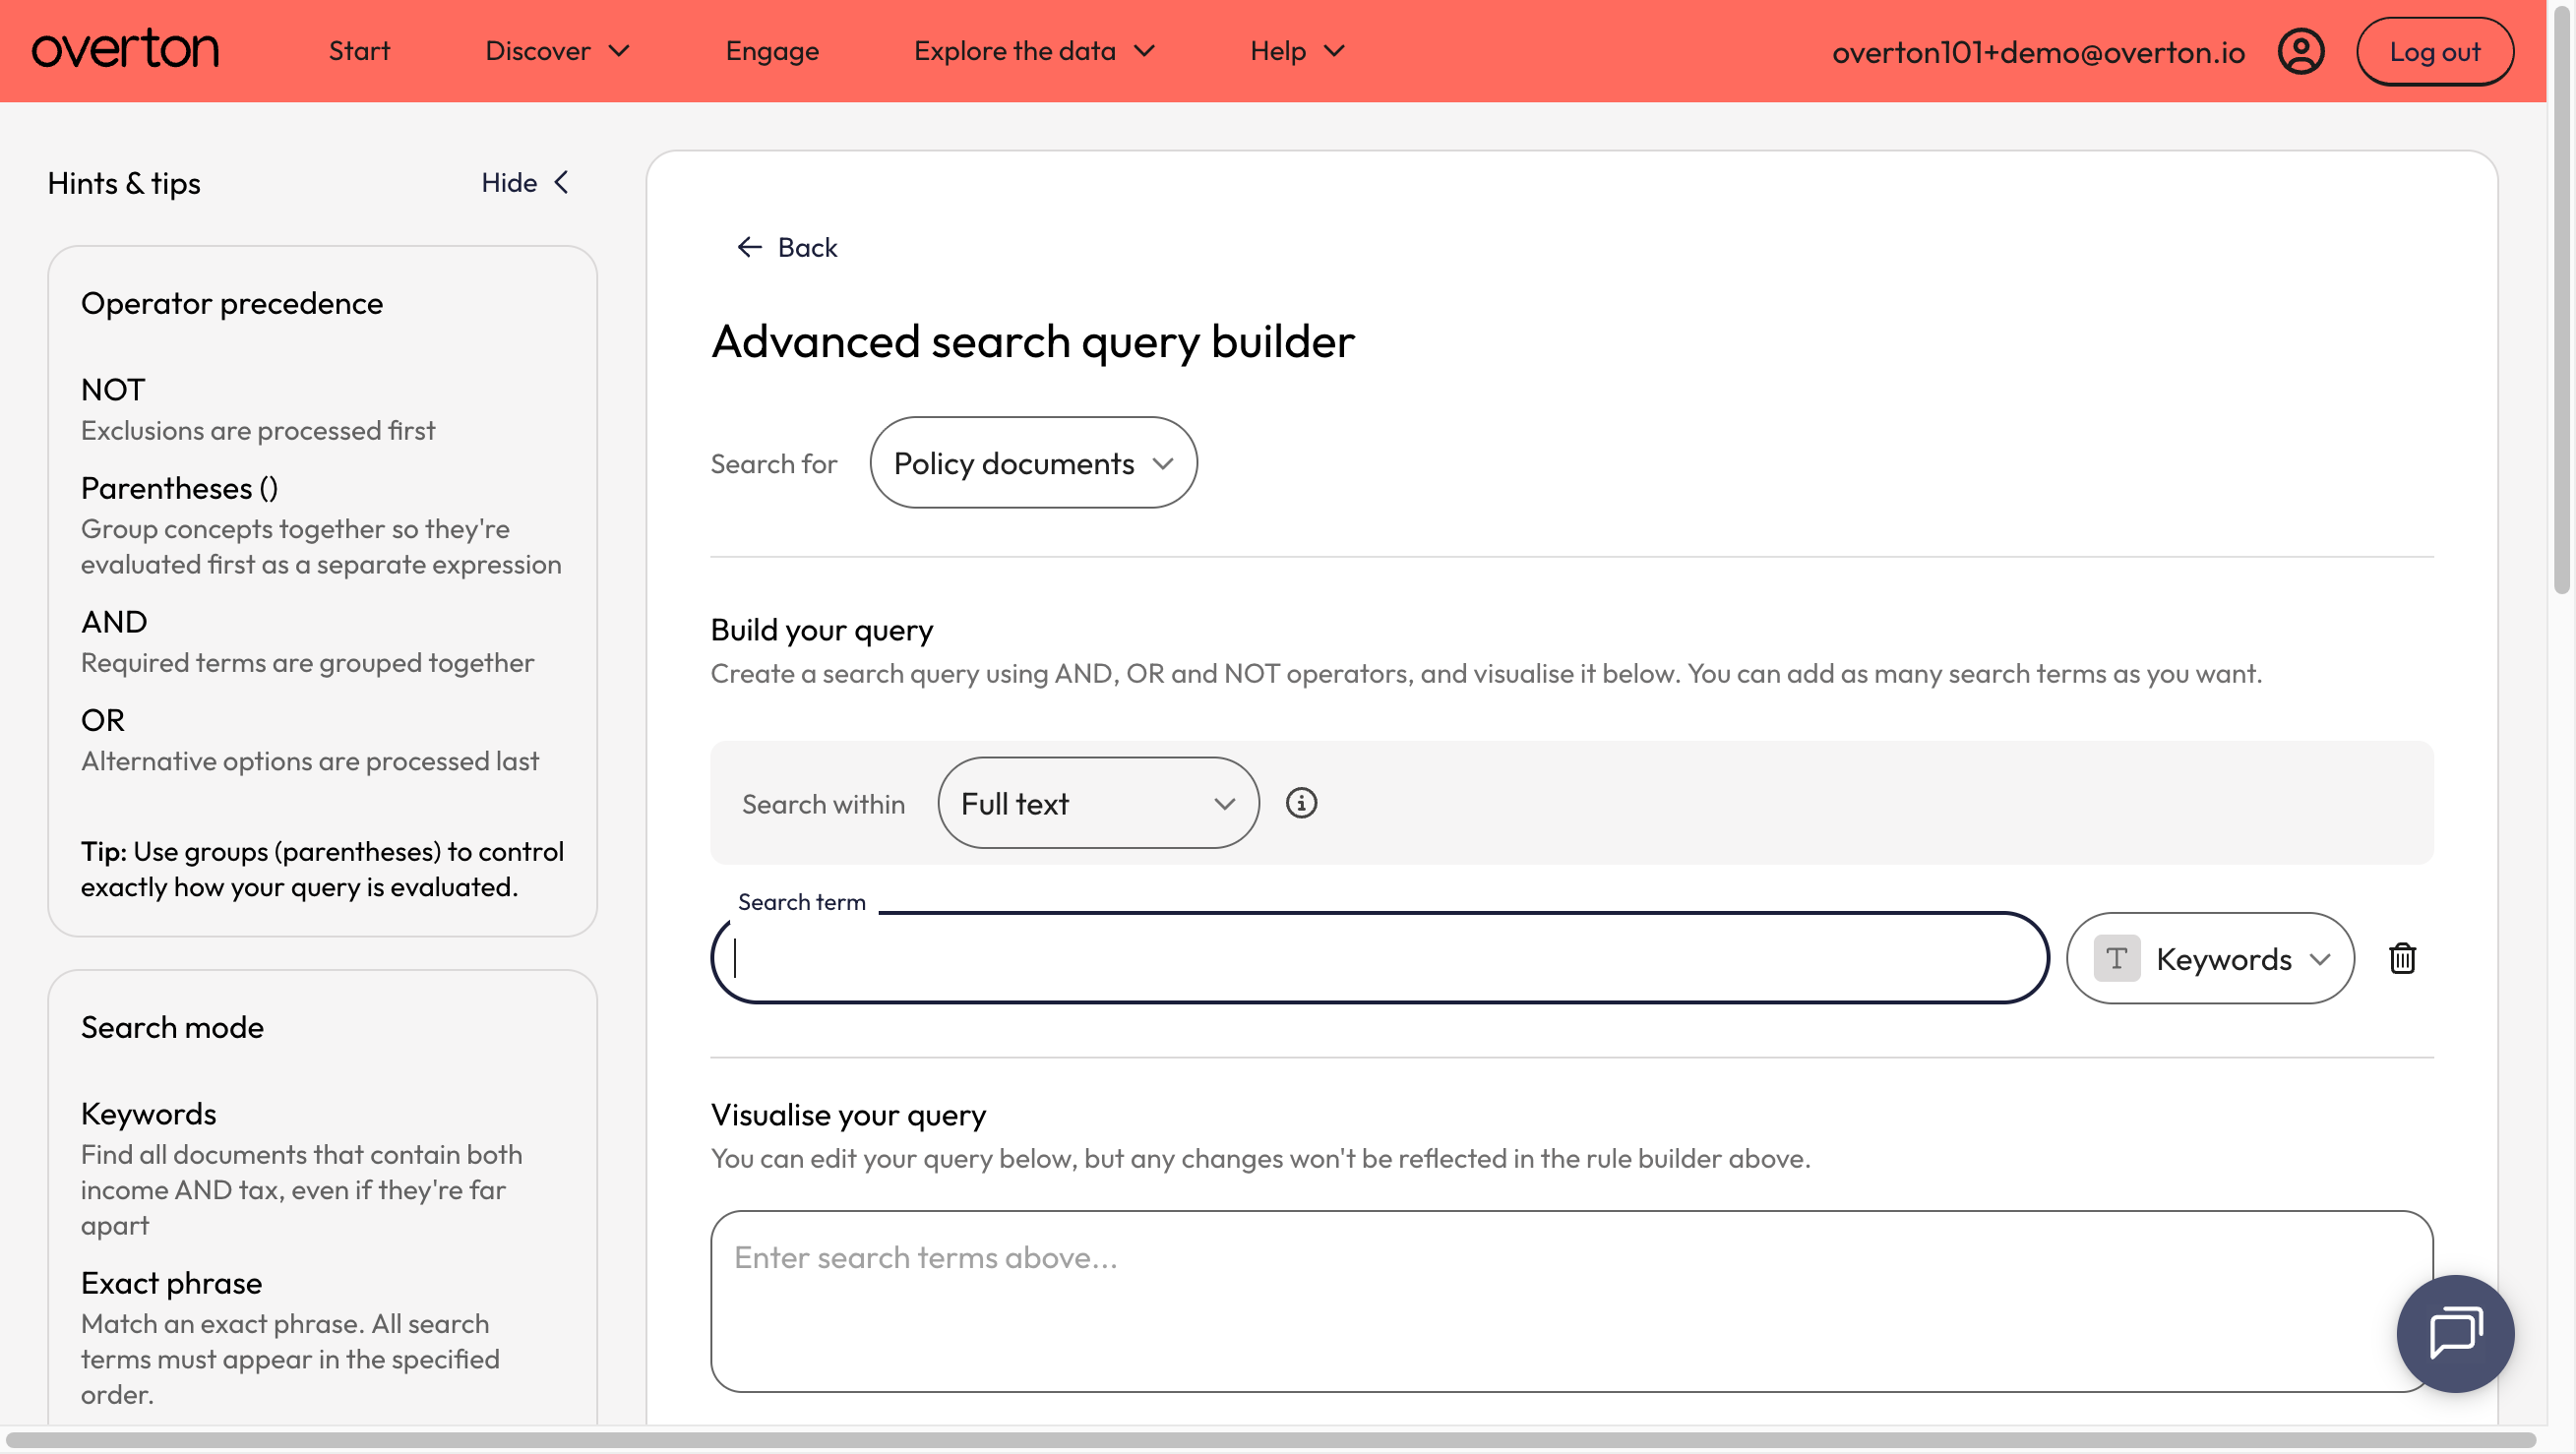This screenshot has width=2576, height=1454.
Task: Click the horizontal page scrollbar
Action: (1270, 1440)
